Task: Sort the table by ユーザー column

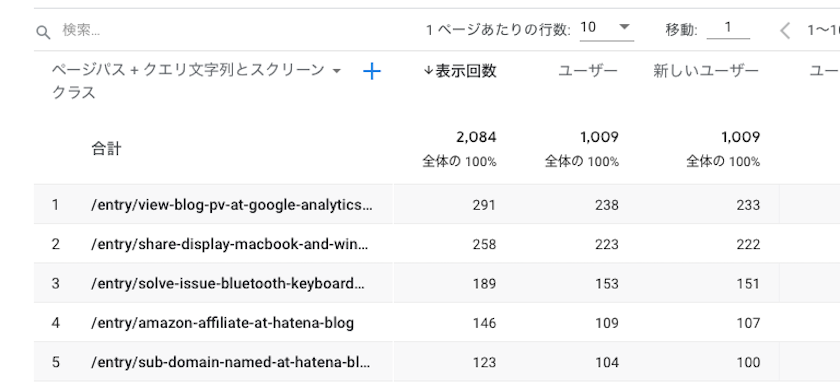Action: coord(588,71)
